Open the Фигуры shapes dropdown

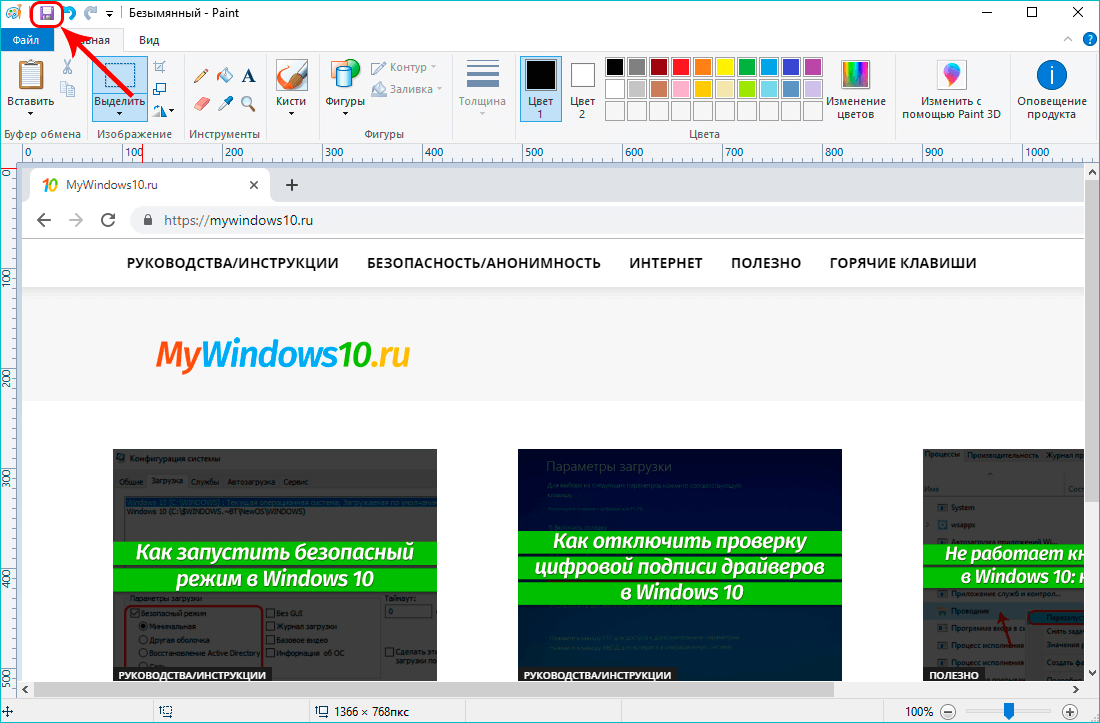point(344,113)
